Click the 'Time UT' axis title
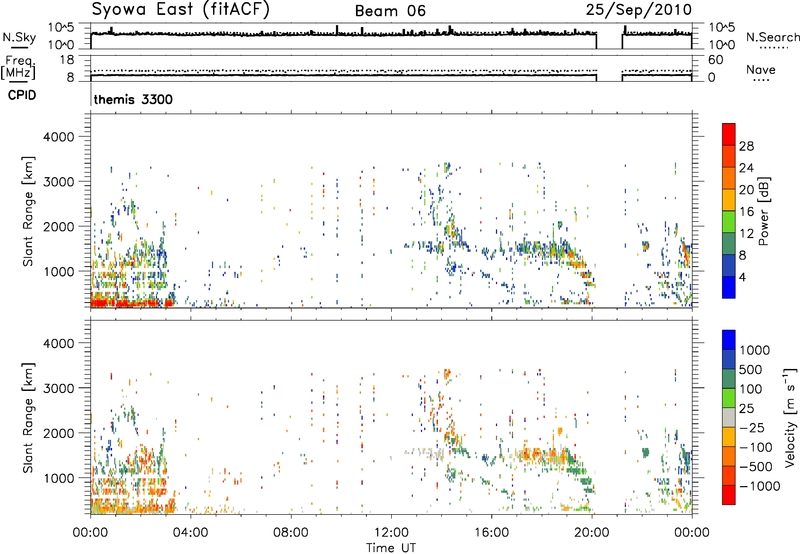The image size is (800, 554). (x=391, y=548)
